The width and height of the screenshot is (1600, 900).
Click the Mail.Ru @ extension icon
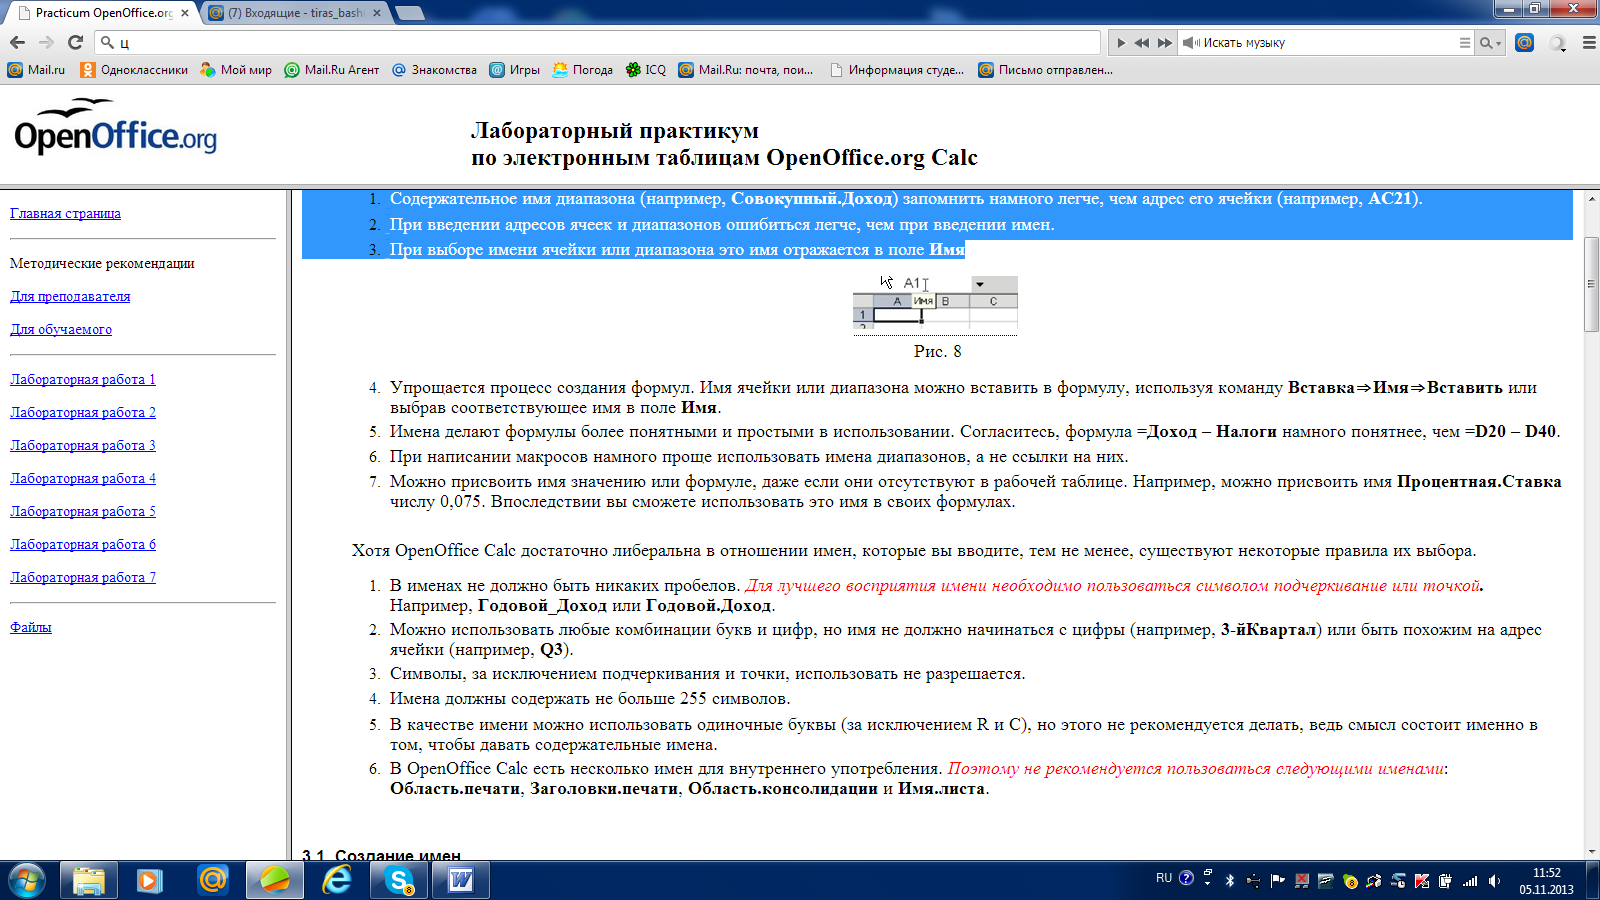tap(1524, 42)
